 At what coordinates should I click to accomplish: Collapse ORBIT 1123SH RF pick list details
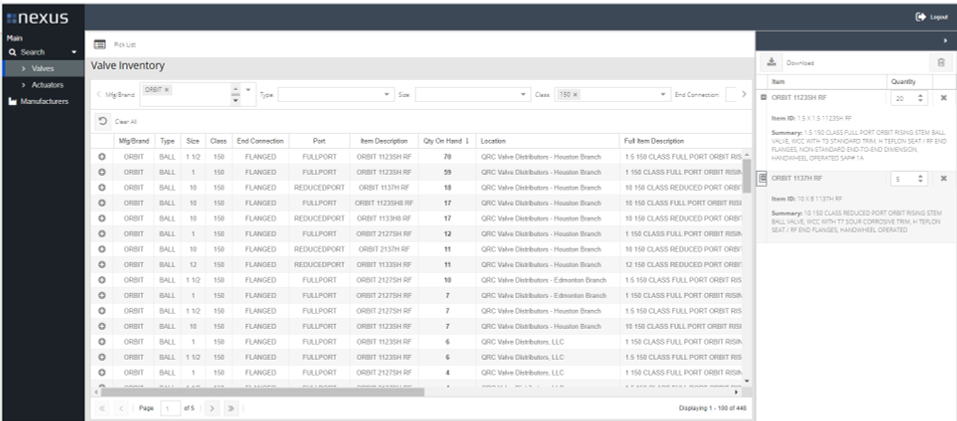[763, 97]
